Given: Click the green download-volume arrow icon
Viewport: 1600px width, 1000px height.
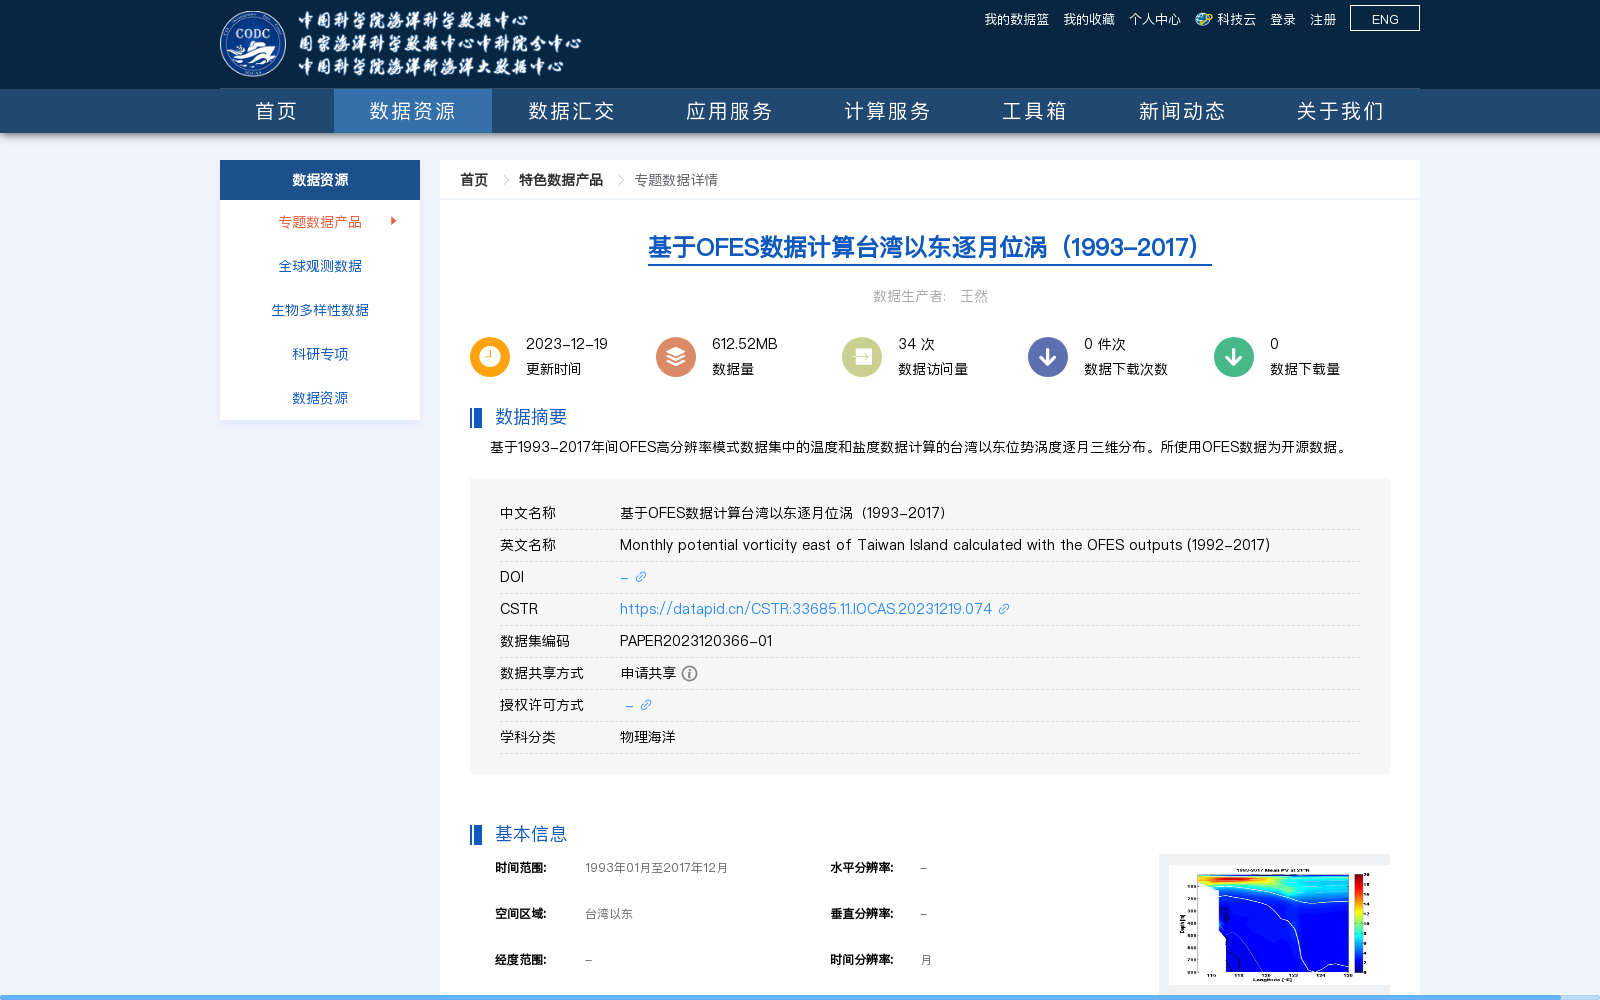Looking at the screenshot, I should [x=1234, y=357].
